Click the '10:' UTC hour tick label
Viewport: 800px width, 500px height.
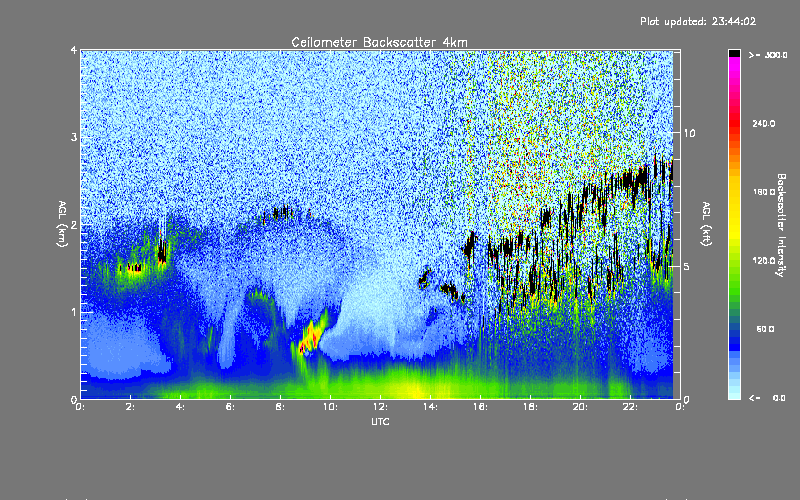click(330, 407)
